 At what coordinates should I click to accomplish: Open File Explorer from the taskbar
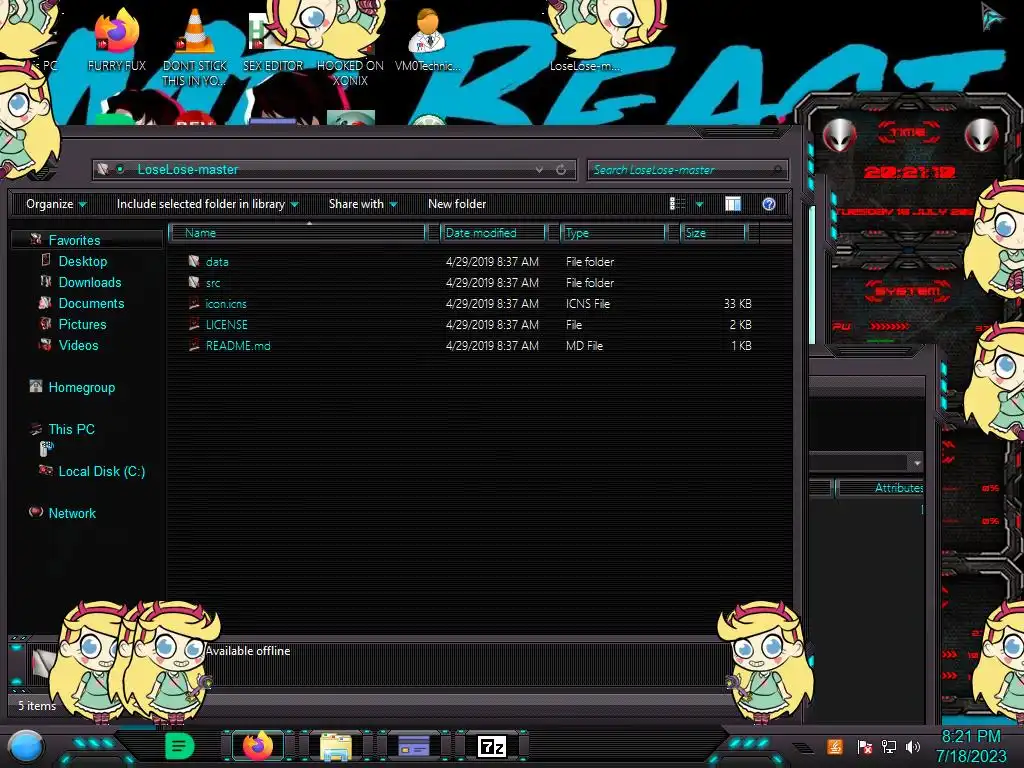coord(336,746)
